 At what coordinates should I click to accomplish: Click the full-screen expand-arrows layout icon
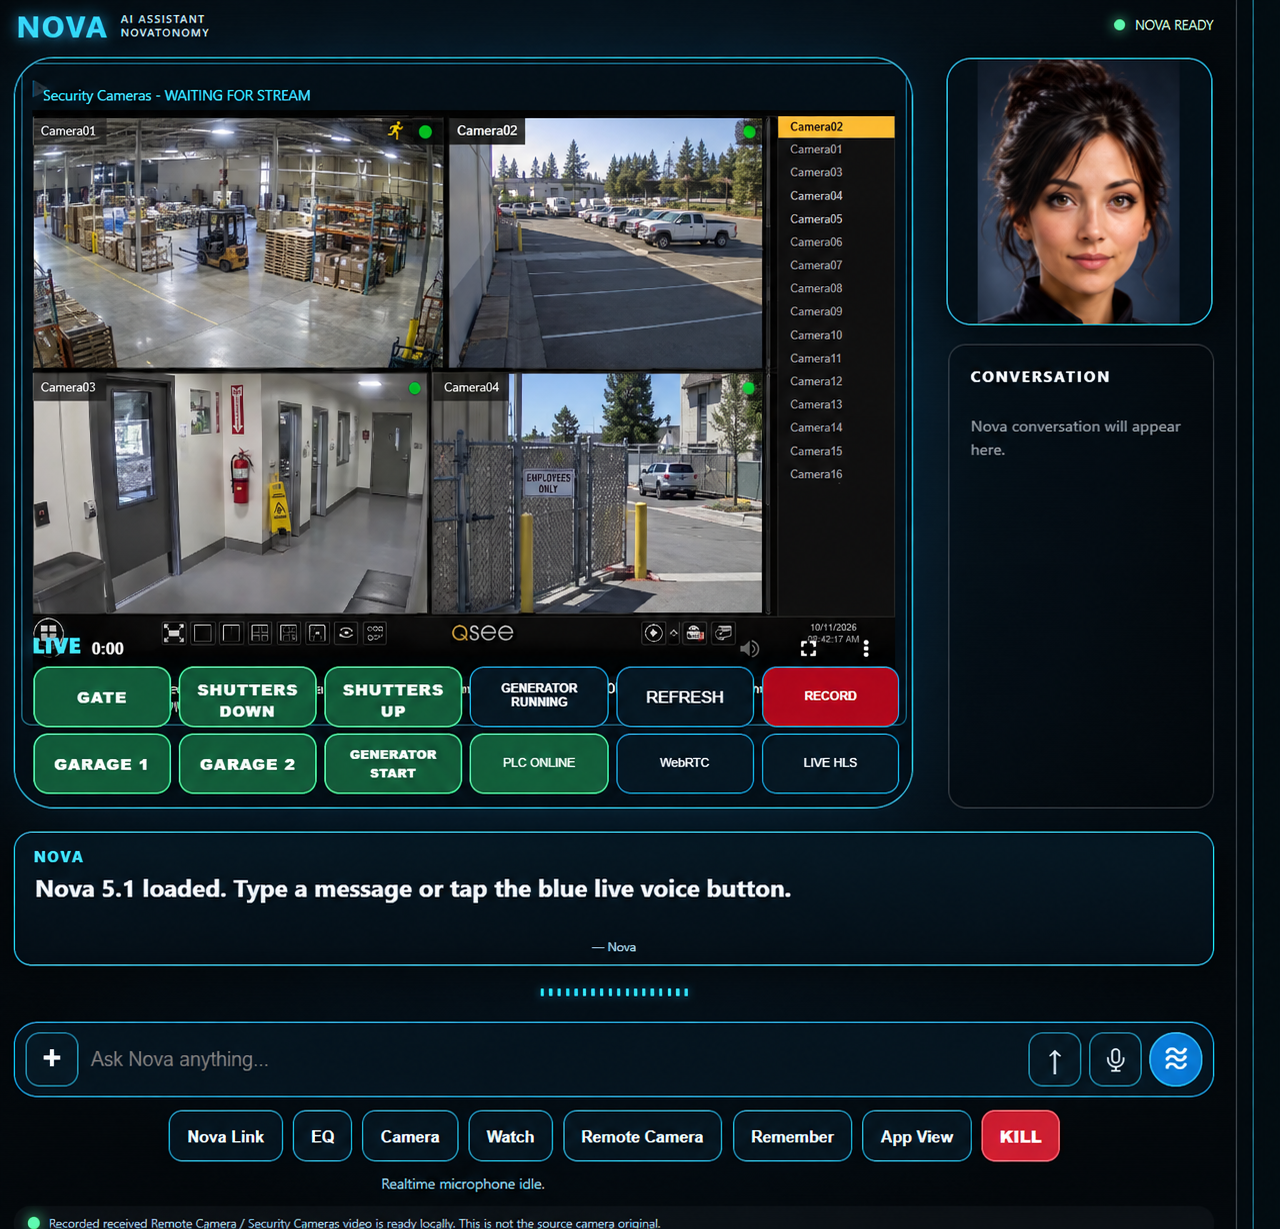tap(174, 633)
